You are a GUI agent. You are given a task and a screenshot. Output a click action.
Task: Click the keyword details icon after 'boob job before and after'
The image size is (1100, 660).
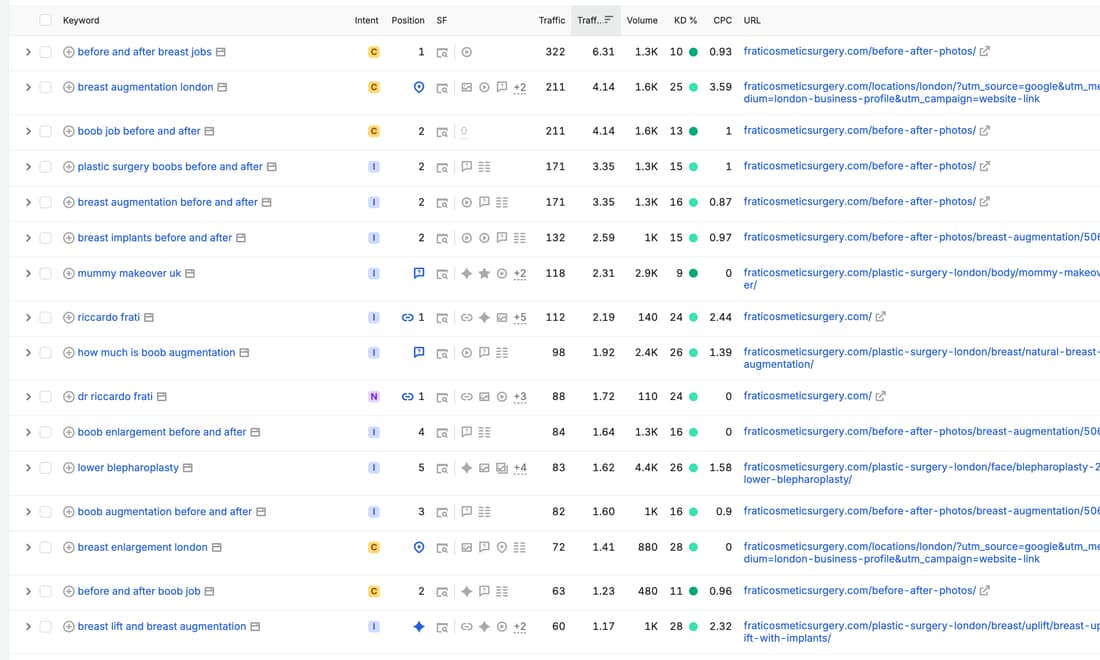209,131
